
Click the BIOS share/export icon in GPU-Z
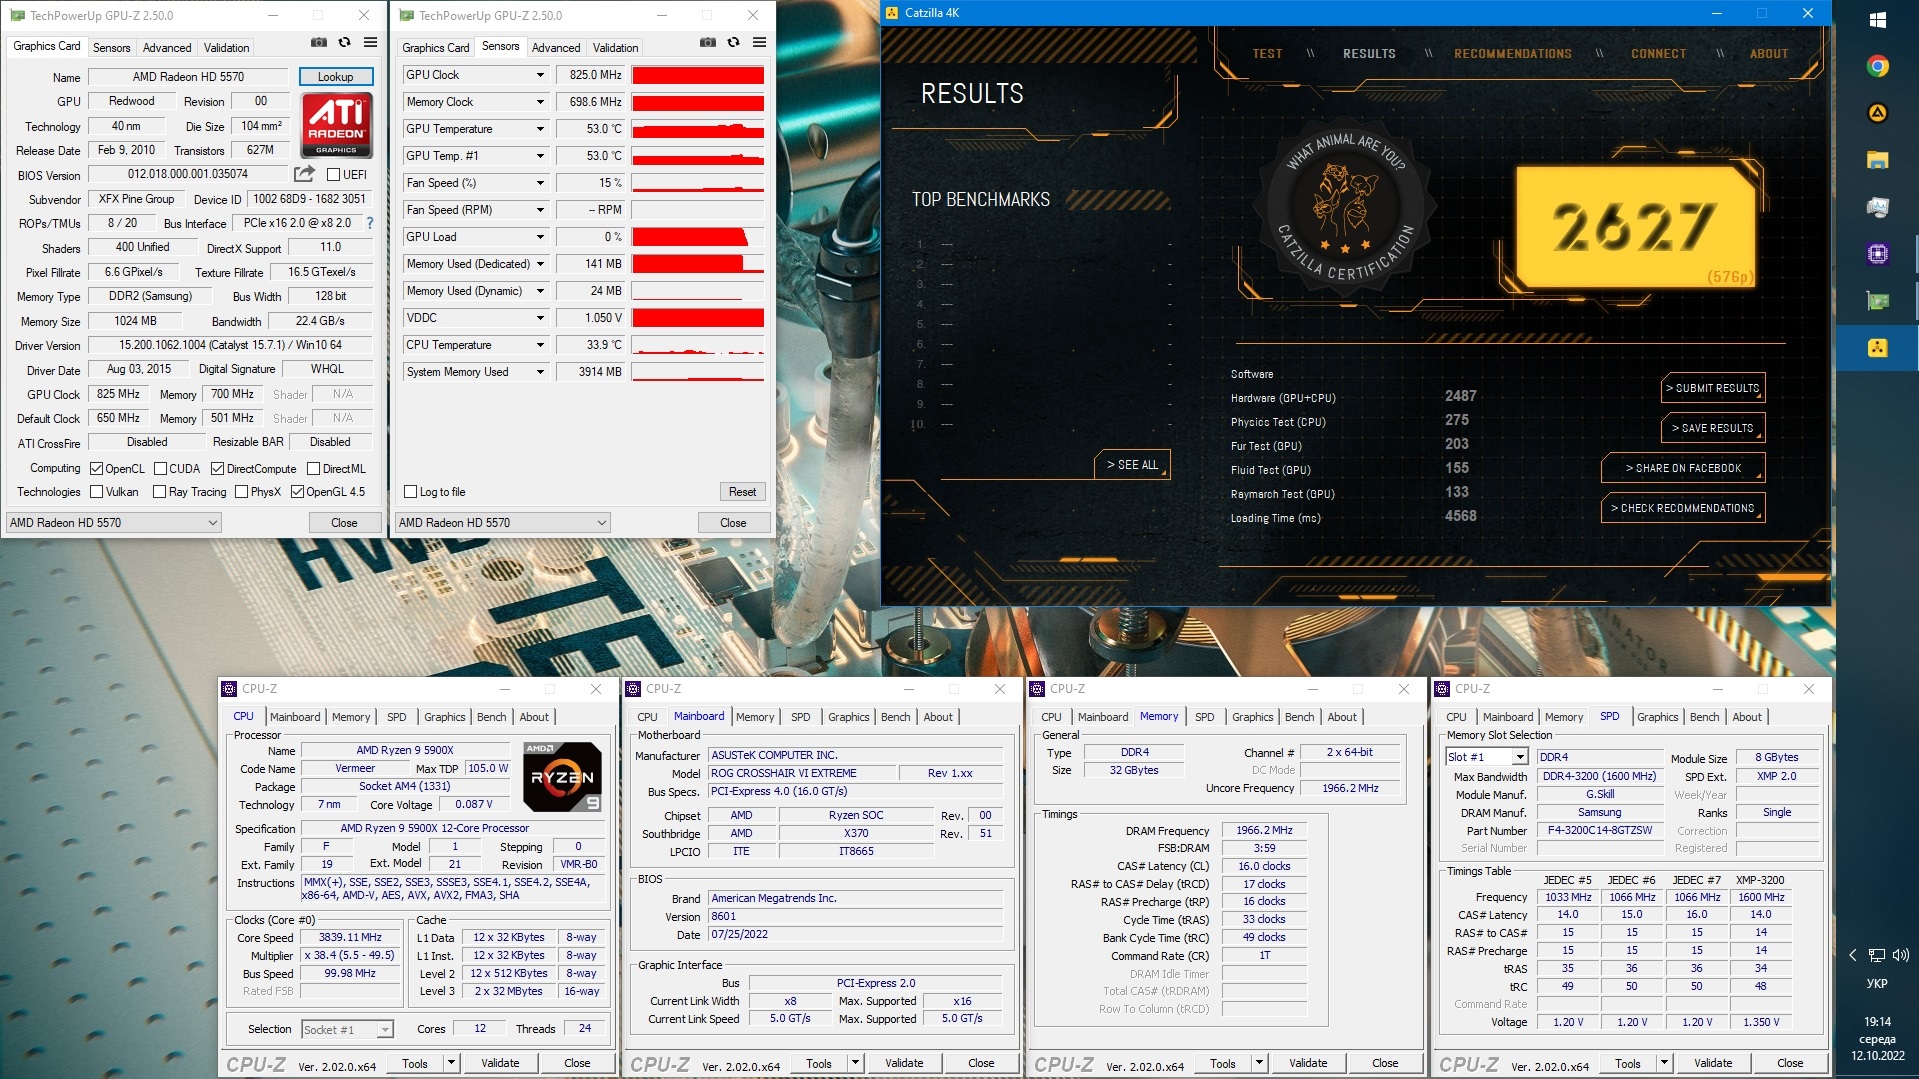[304, 174]
